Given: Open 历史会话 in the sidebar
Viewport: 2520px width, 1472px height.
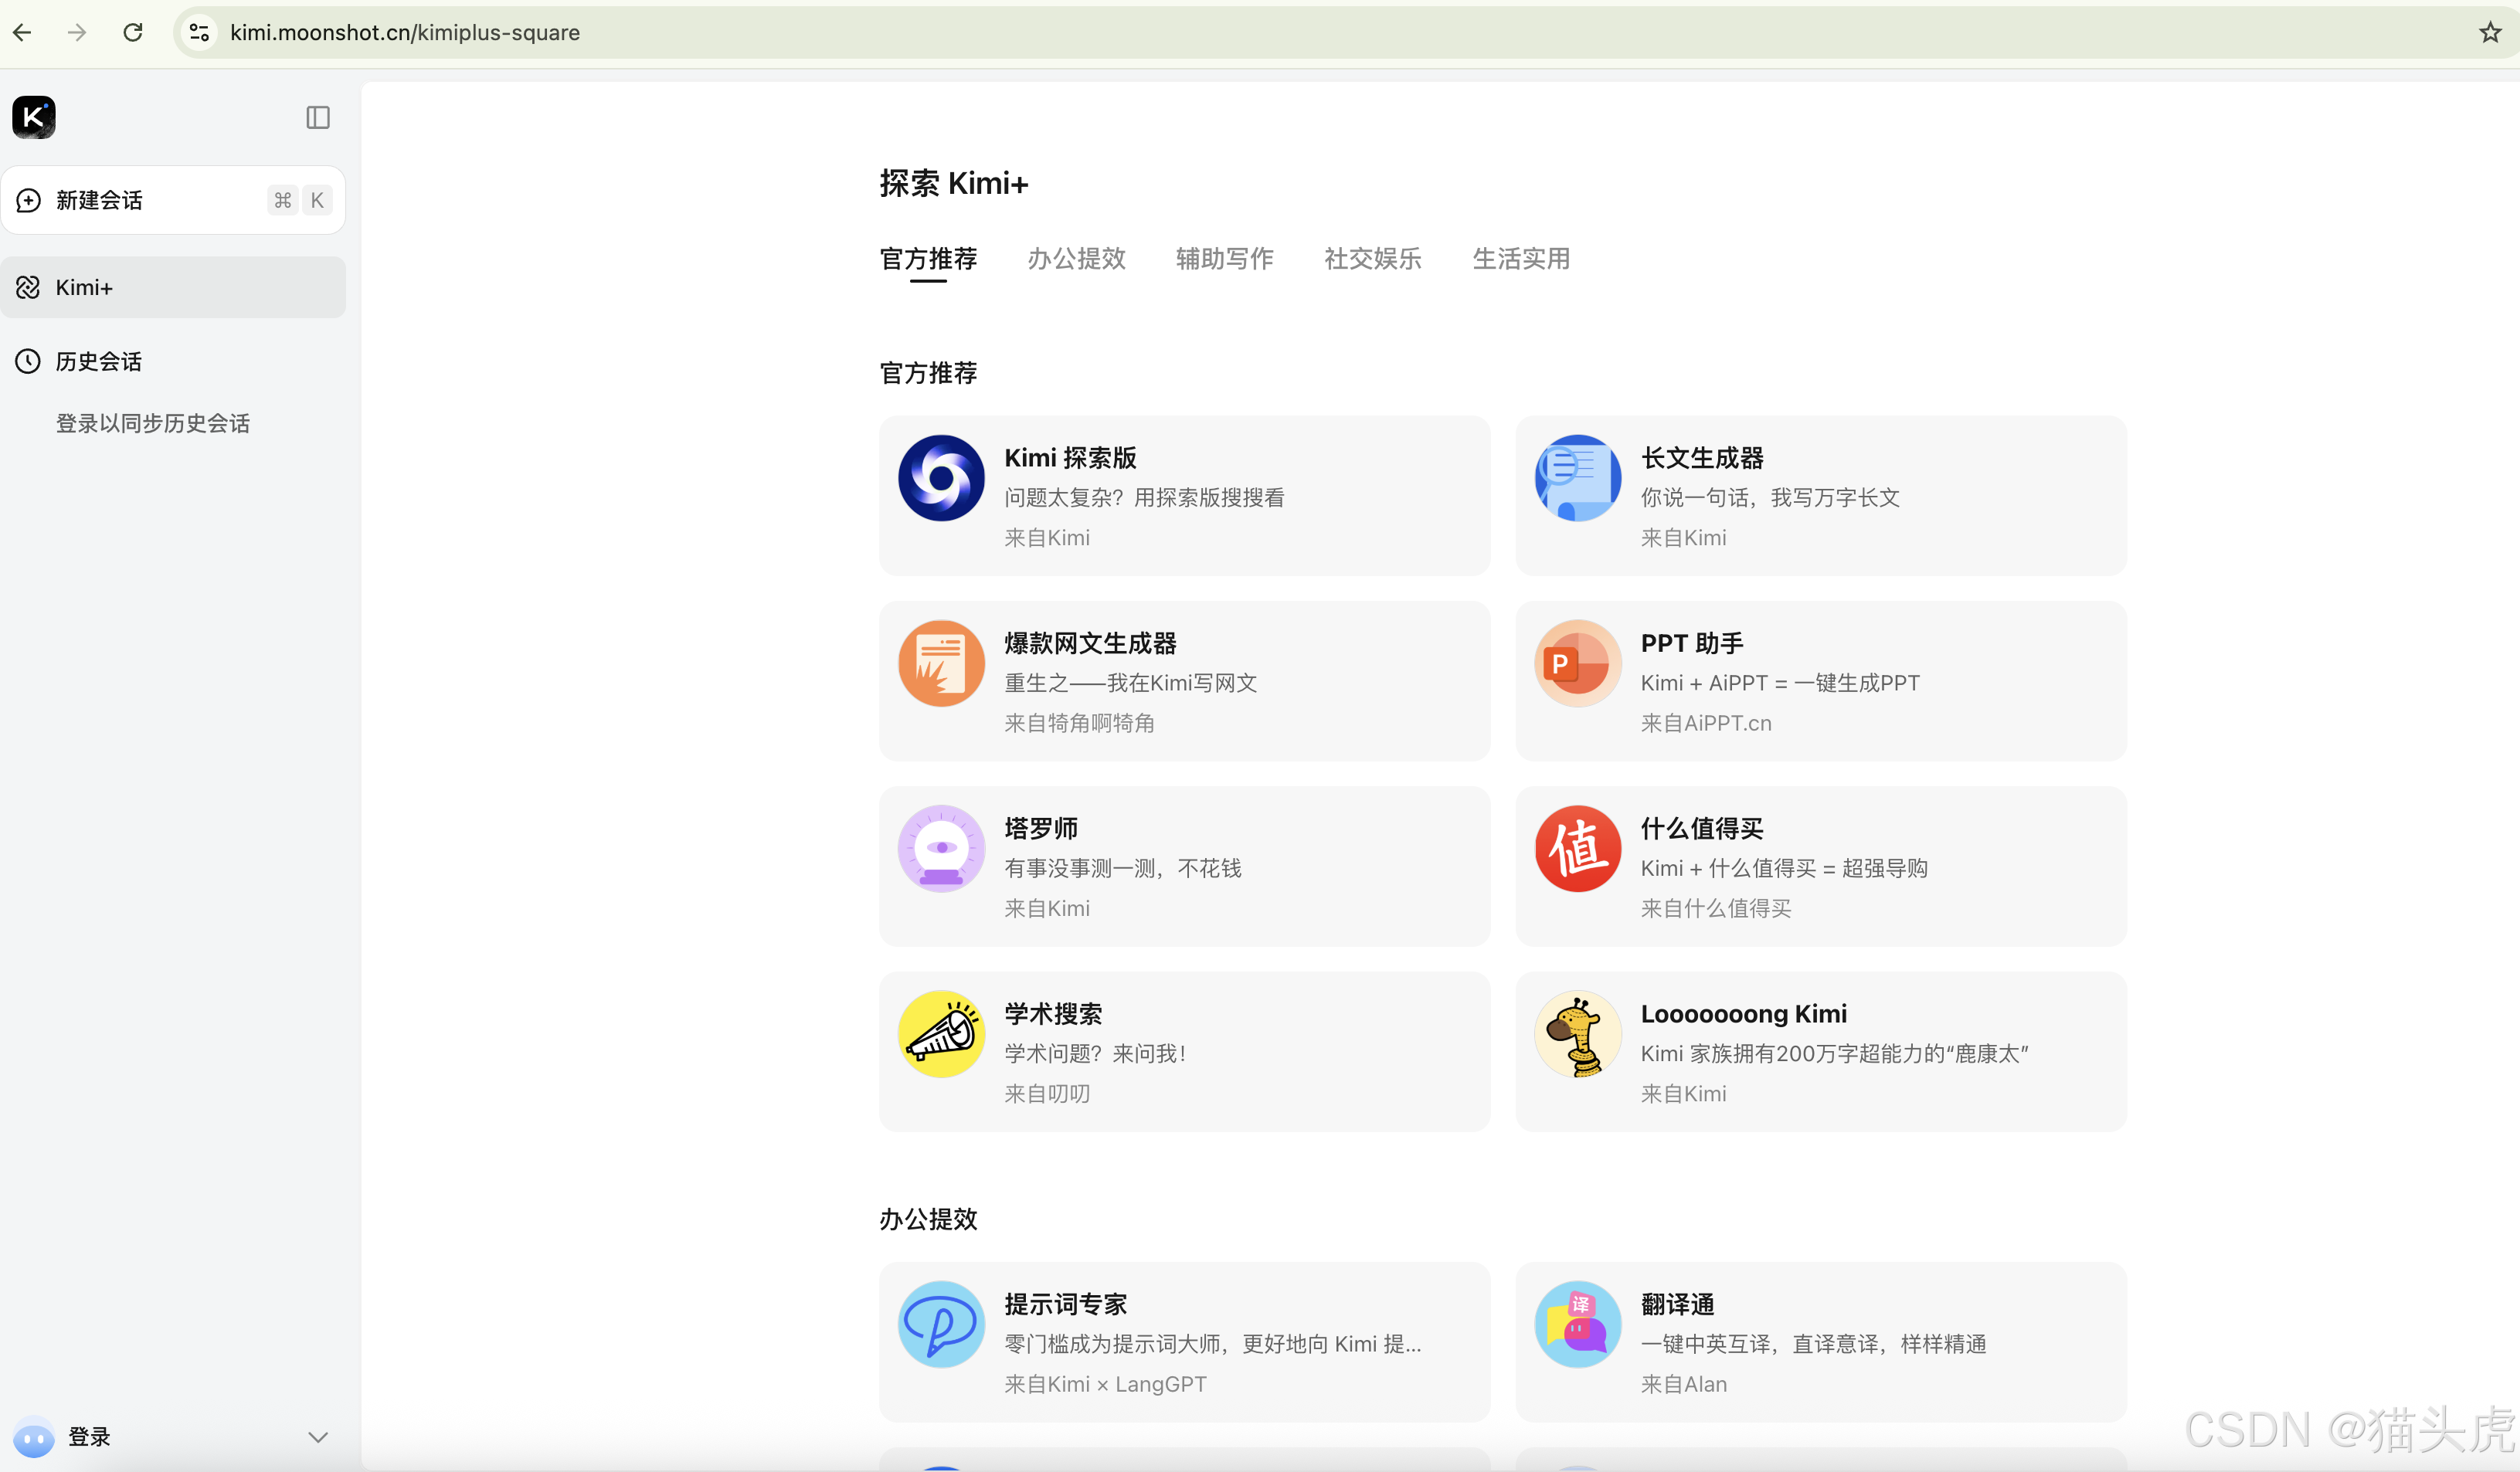Looking at the screenshot, I should click(x=98, y=361).
